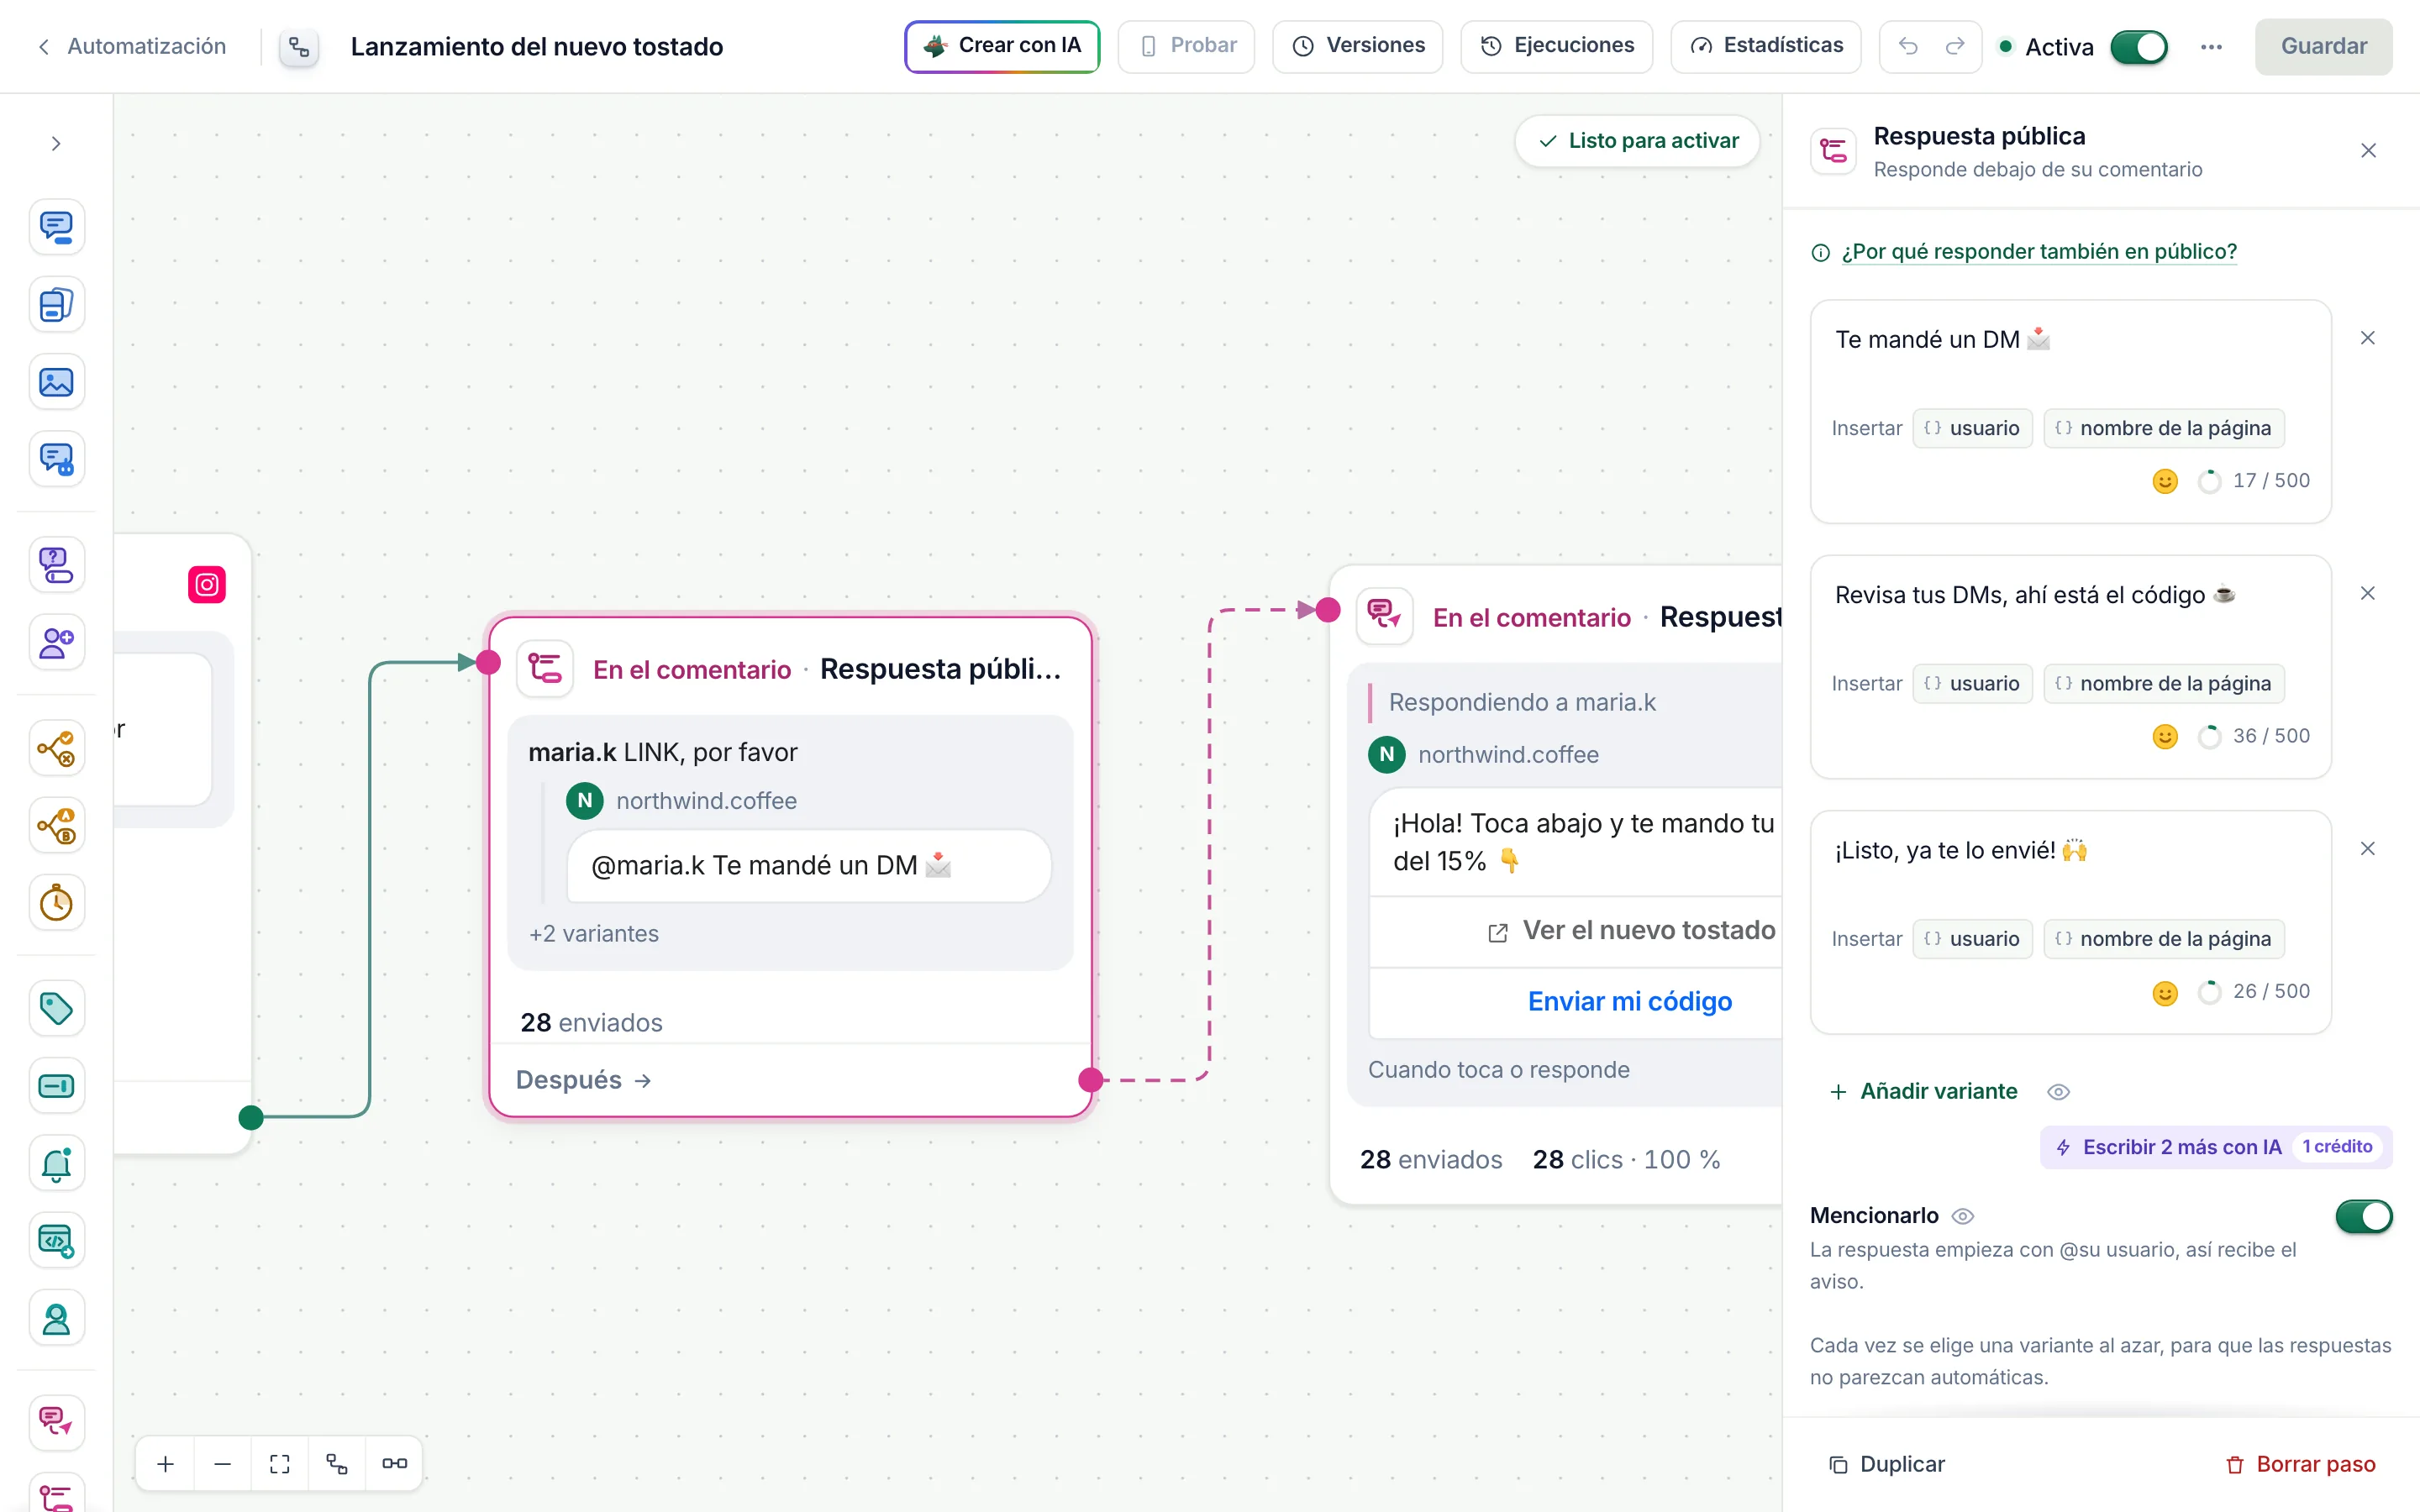Select the text message block icon
The height and width of the screenshot is (1512, 2420).
click(x=56, y=227)
